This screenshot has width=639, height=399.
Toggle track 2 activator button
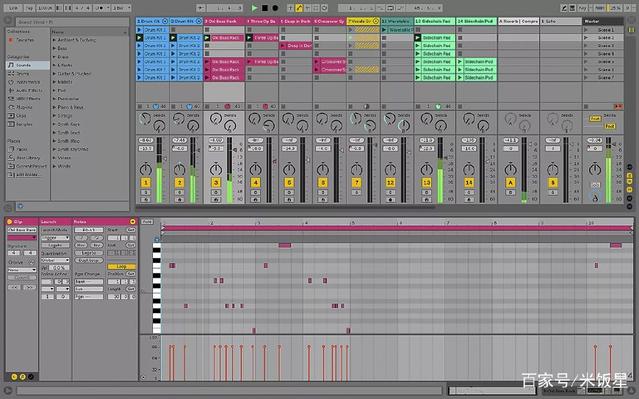click(179, 183)
